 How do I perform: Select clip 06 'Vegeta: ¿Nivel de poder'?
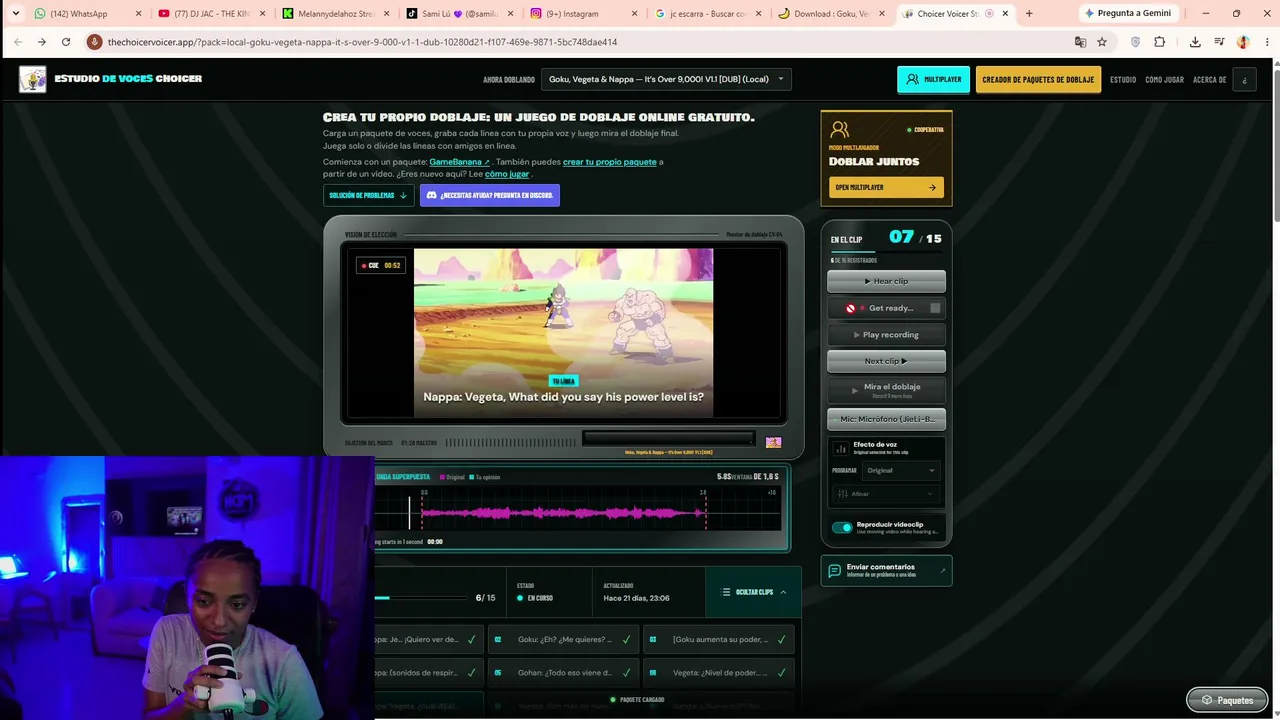tap(718, 673)
